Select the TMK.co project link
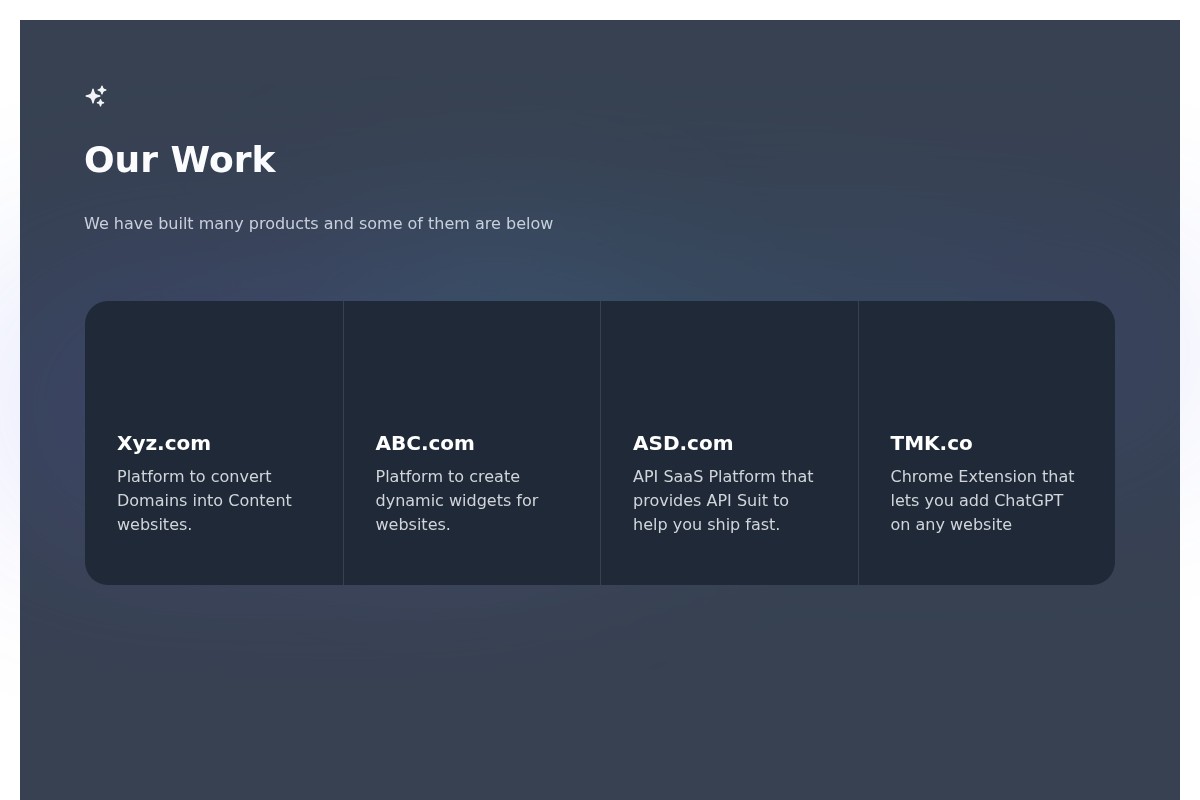The image size is (1200, 800). click(x=931, y=443)
